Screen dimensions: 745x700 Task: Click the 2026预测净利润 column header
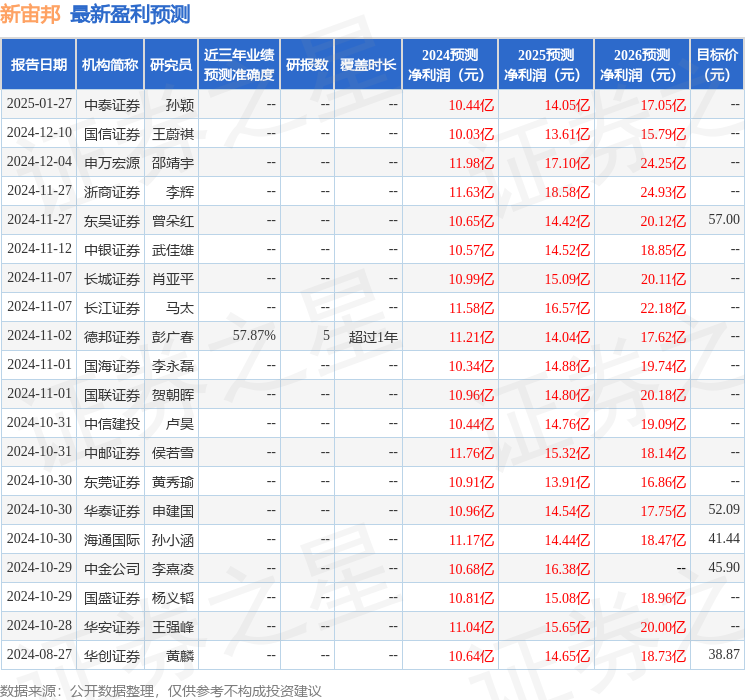(642, 65)
